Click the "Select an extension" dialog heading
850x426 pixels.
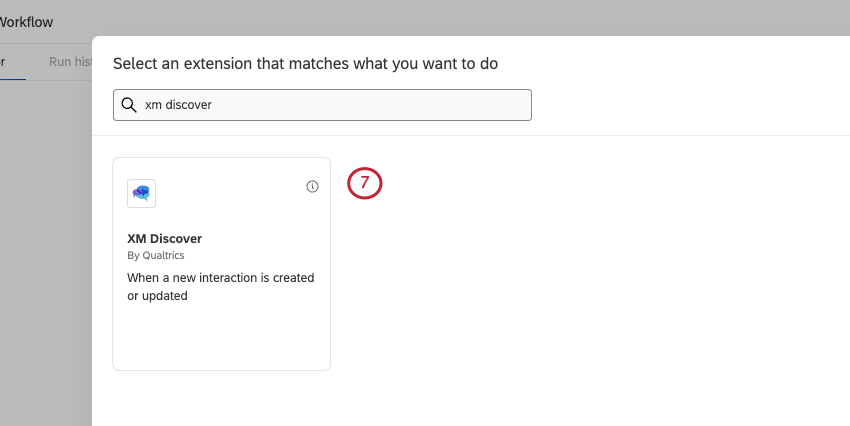tap(305, 64)
